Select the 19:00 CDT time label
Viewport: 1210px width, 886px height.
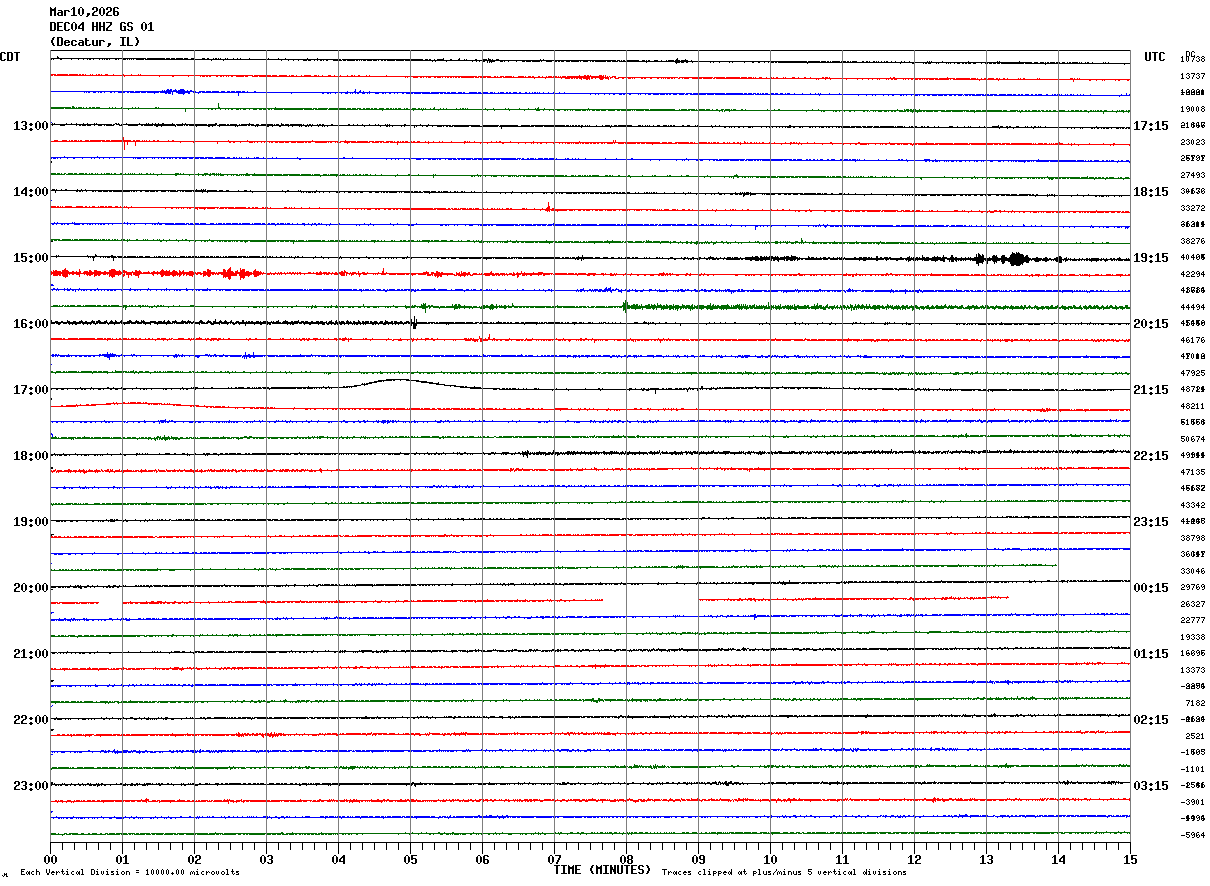point(30,522)
